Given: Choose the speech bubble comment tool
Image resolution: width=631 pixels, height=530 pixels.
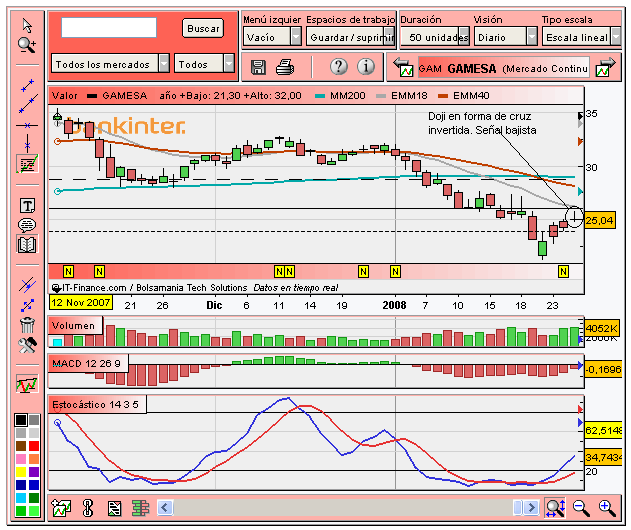Looking at the screenshot, I should (27, 225).
